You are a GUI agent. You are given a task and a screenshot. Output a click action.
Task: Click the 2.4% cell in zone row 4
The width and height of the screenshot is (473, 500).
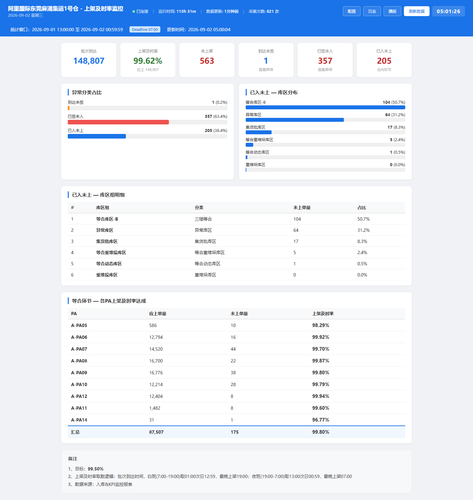(362, 253)
